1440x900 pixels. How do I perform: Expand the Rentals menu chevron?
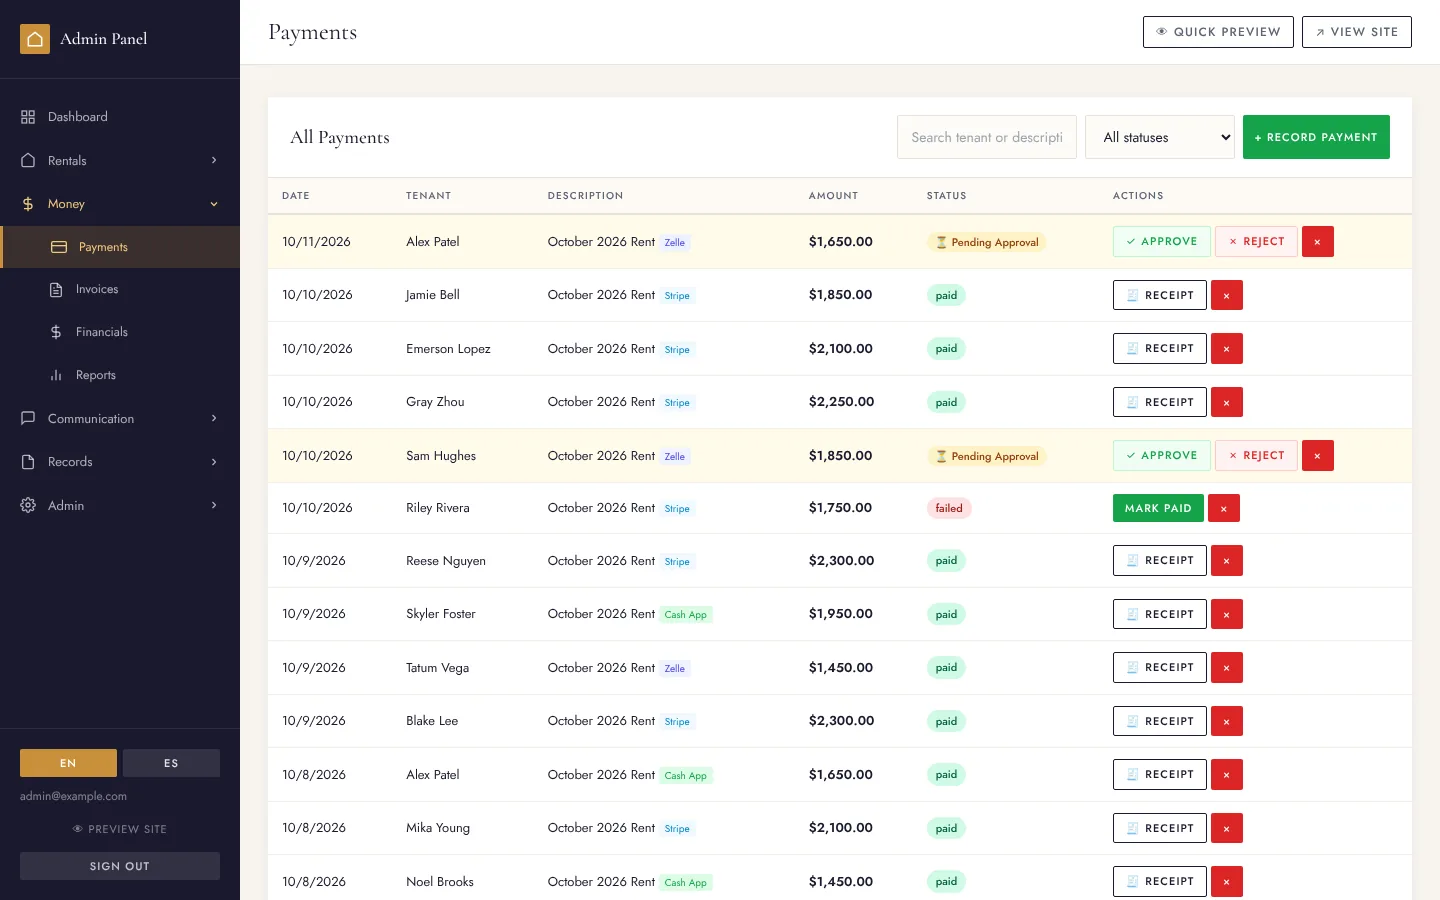pos(214,160)
